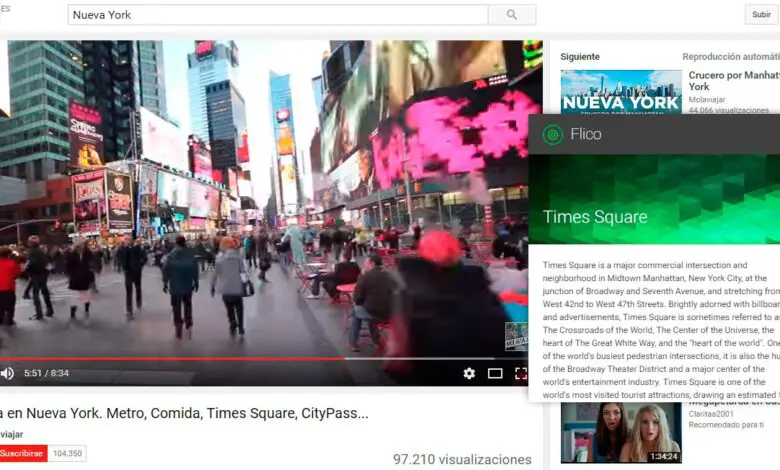The image size is (780, 470).
Task: Toggle theater mode in player
Action: point(495,373)
